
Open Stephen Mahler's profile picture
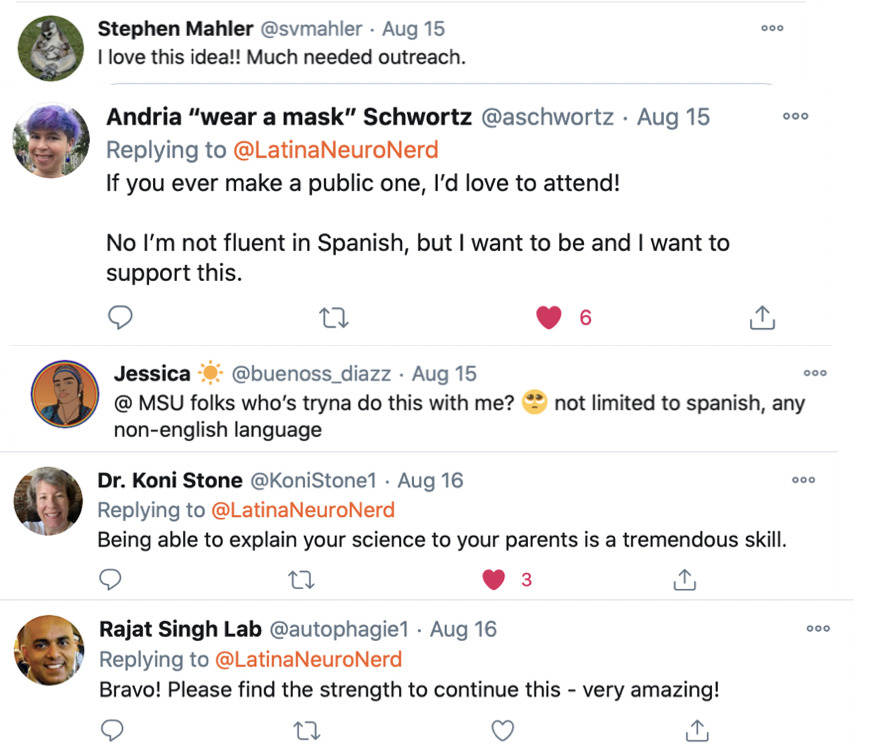pos(50,46)
